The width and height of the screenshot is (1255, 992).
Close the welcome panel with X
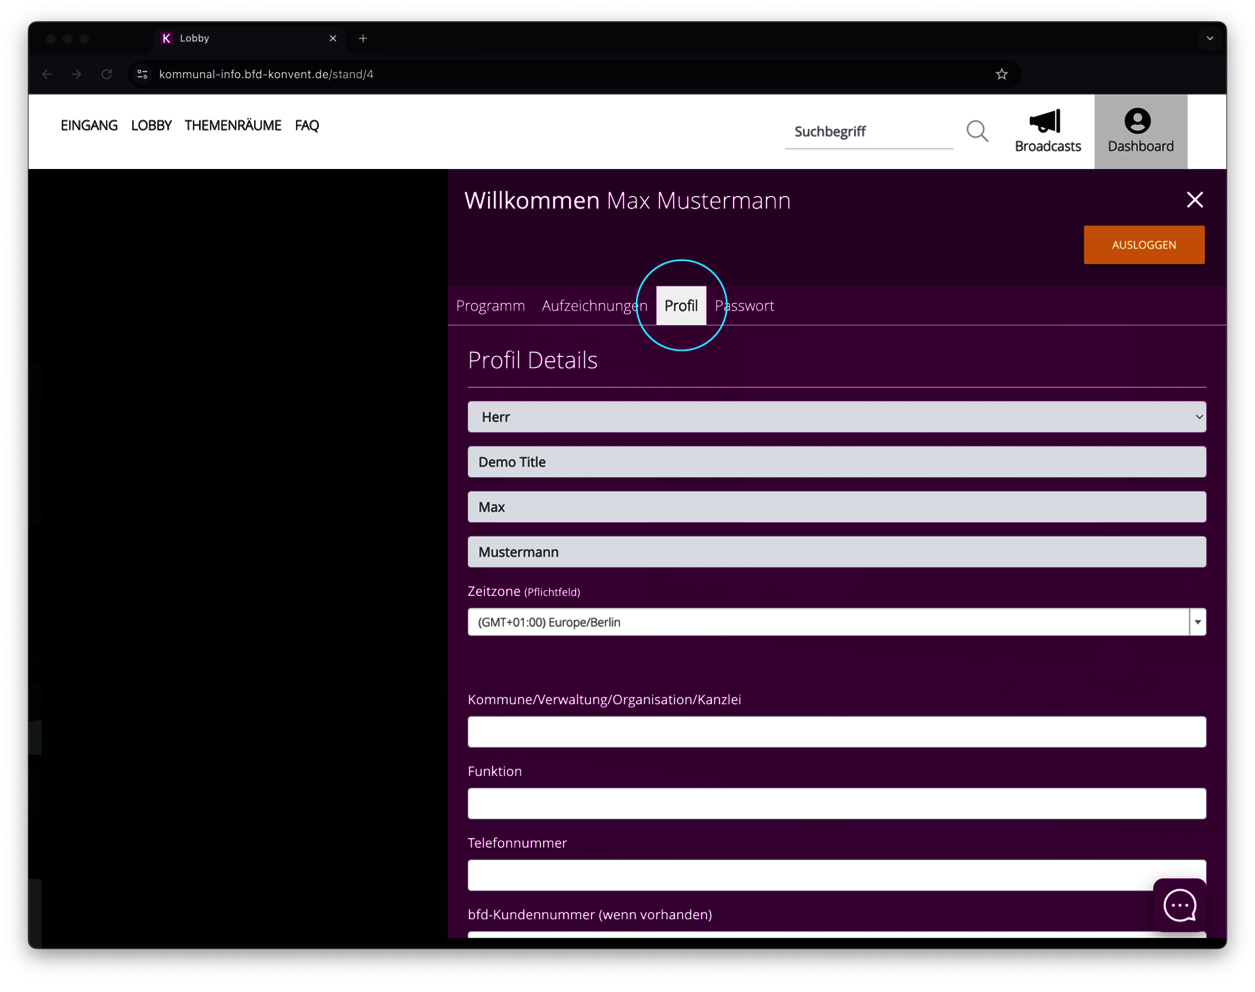[1194, 200]
